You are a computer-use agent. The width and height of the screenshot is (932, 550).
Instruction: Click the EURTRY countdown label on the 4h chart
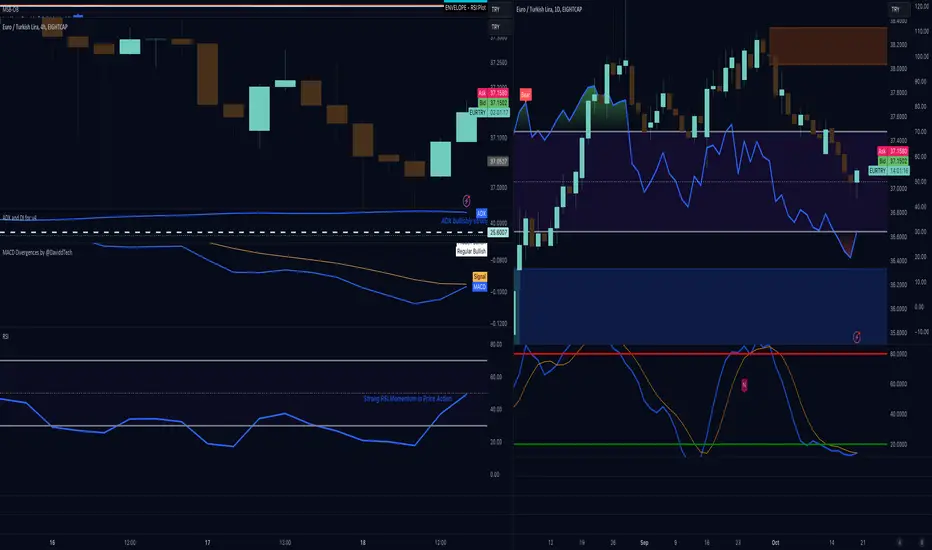click(x=489, y=112)
